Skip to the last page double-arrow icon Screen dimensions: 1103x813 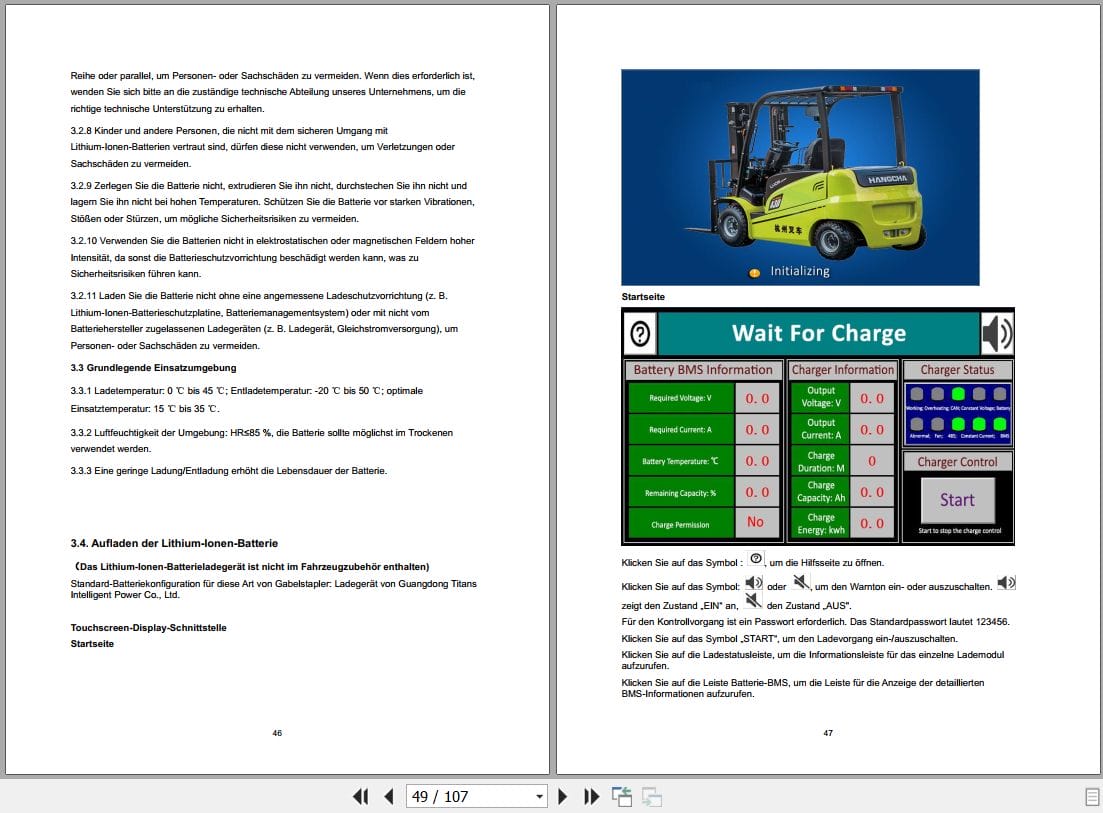click(x=591, y=796)
